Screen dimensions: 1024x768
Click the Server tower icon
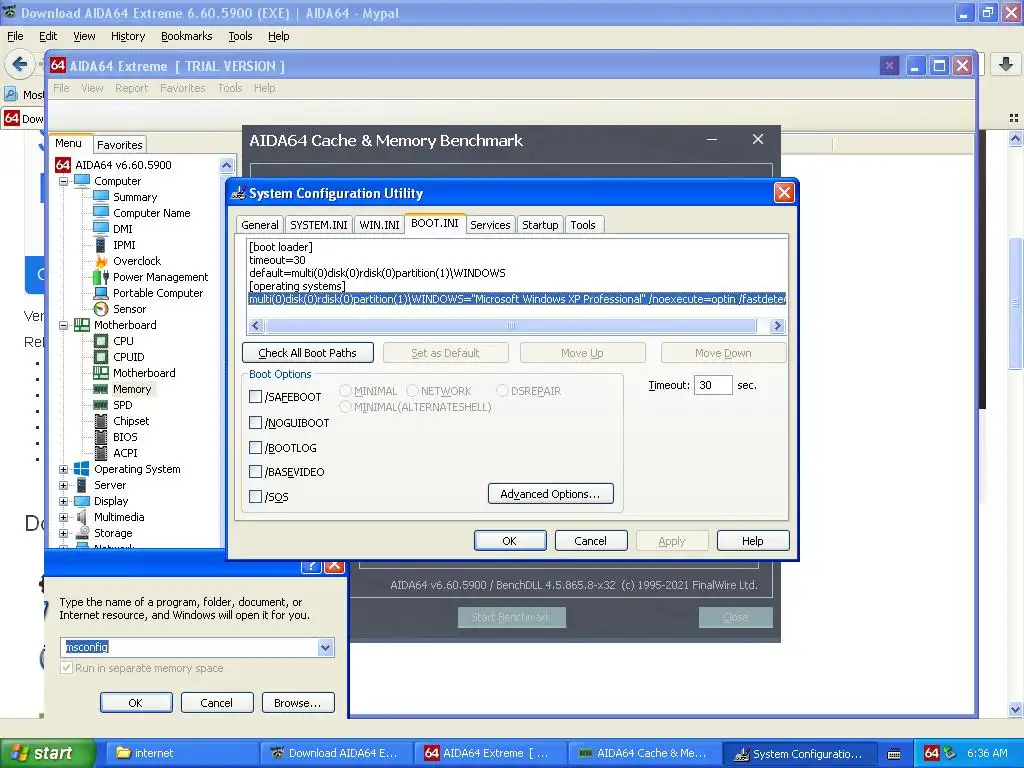[x=82, y=485]
